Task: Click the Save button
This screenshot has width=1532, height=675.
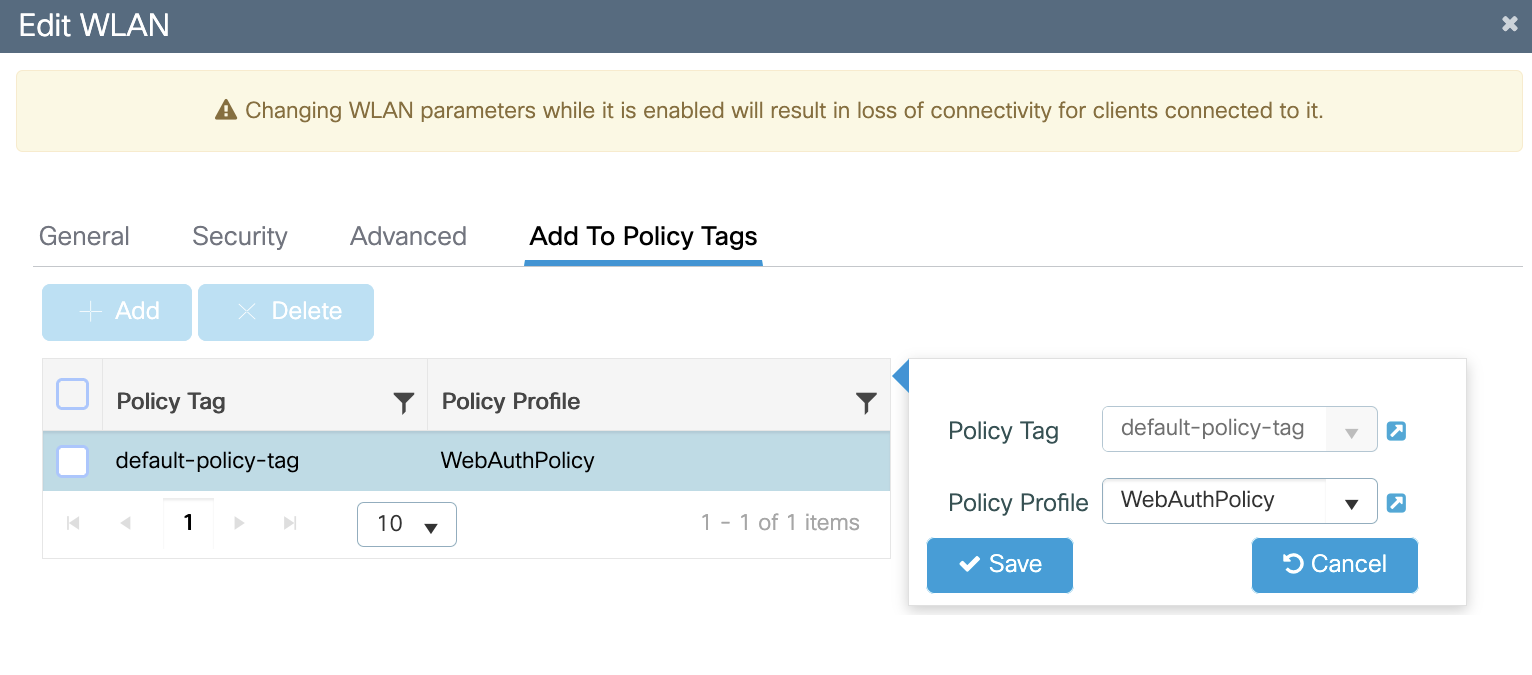Action: coord(999,565)
